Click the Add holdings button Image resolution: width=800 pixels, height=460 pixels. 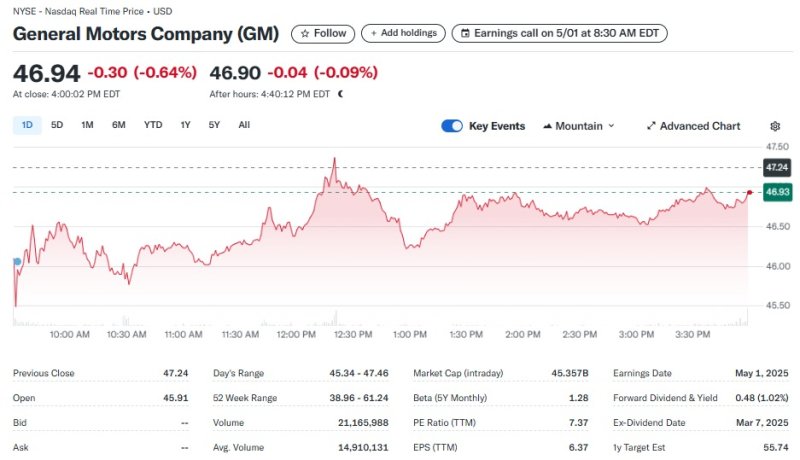point(403,33)
